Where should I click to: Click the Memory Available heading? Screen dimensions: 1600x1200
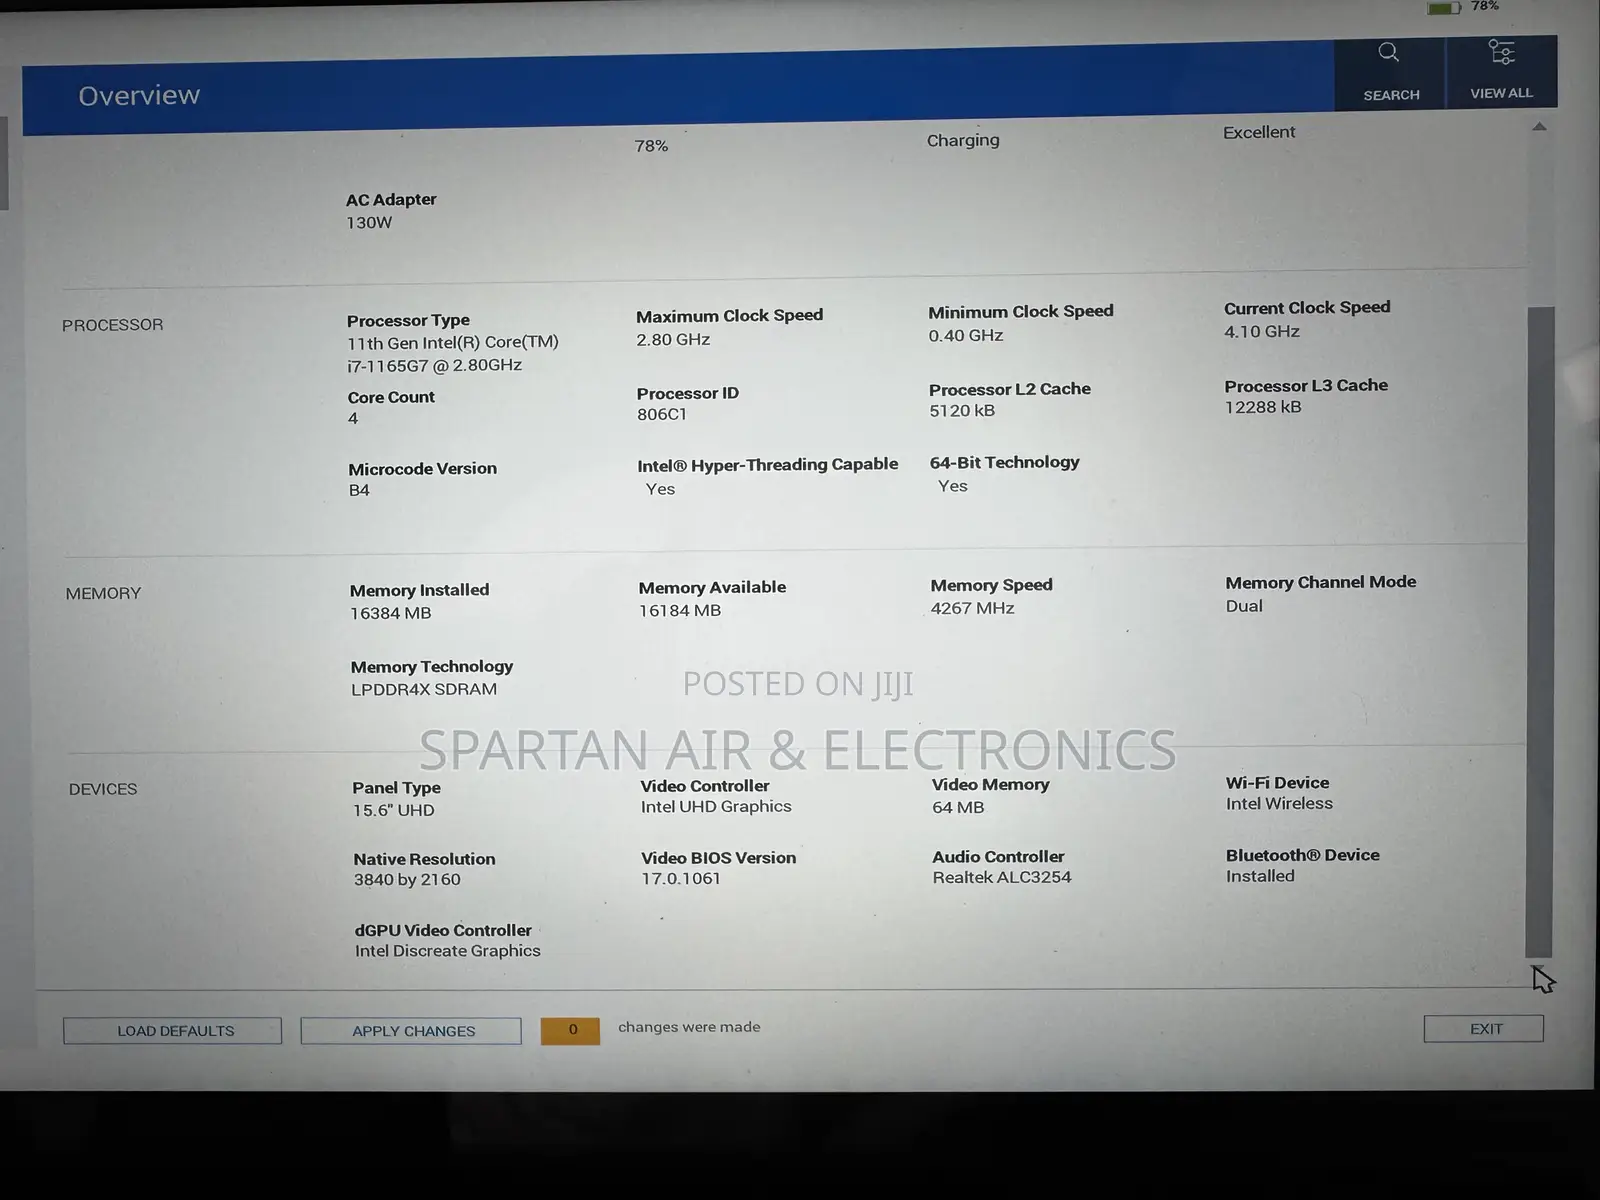(712, 588)
